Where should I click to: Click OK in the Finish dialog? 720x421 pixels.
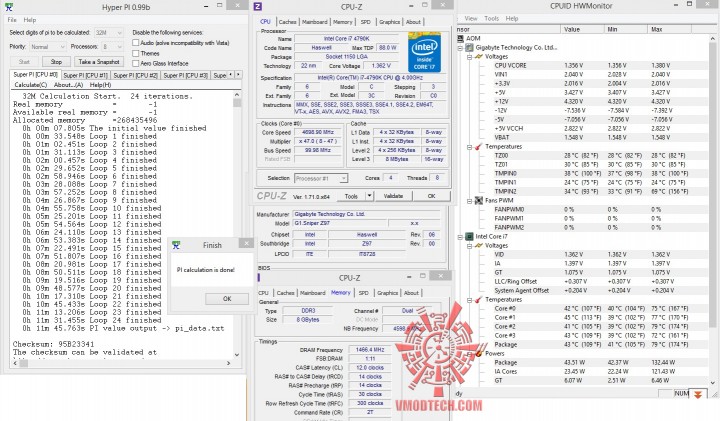tap(227, 299)
